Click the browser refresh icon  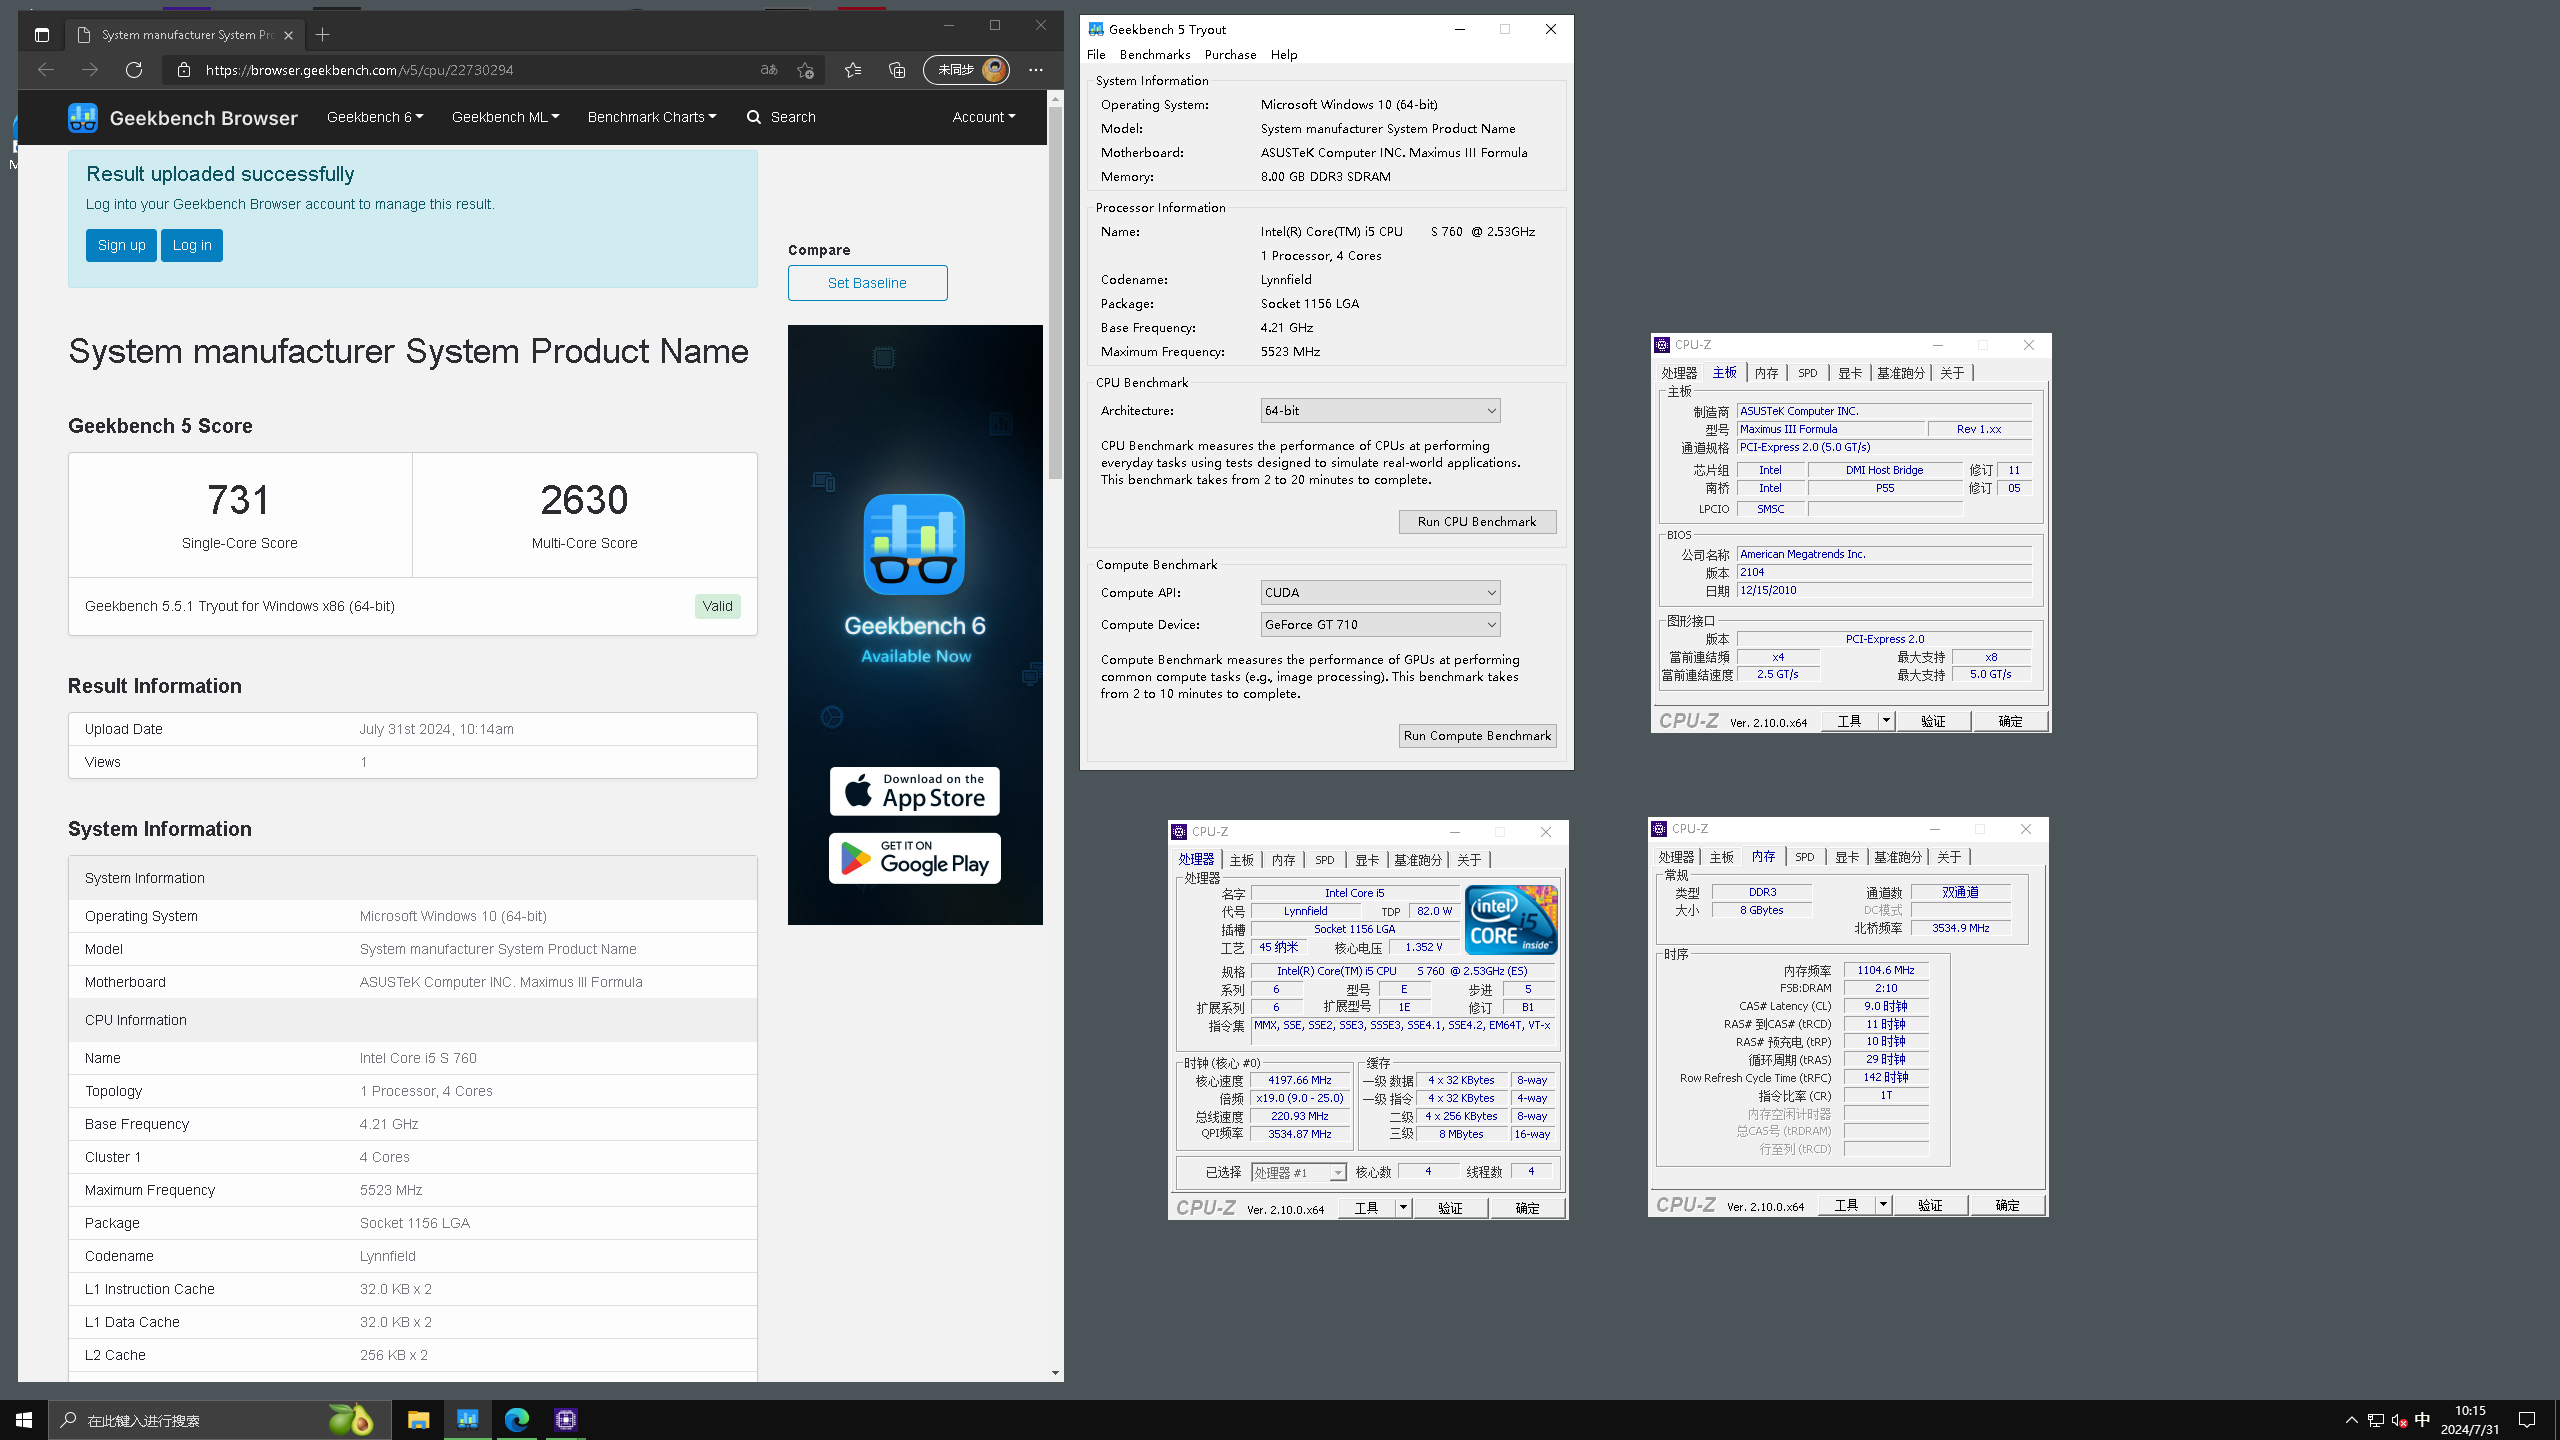coord(134,70)
